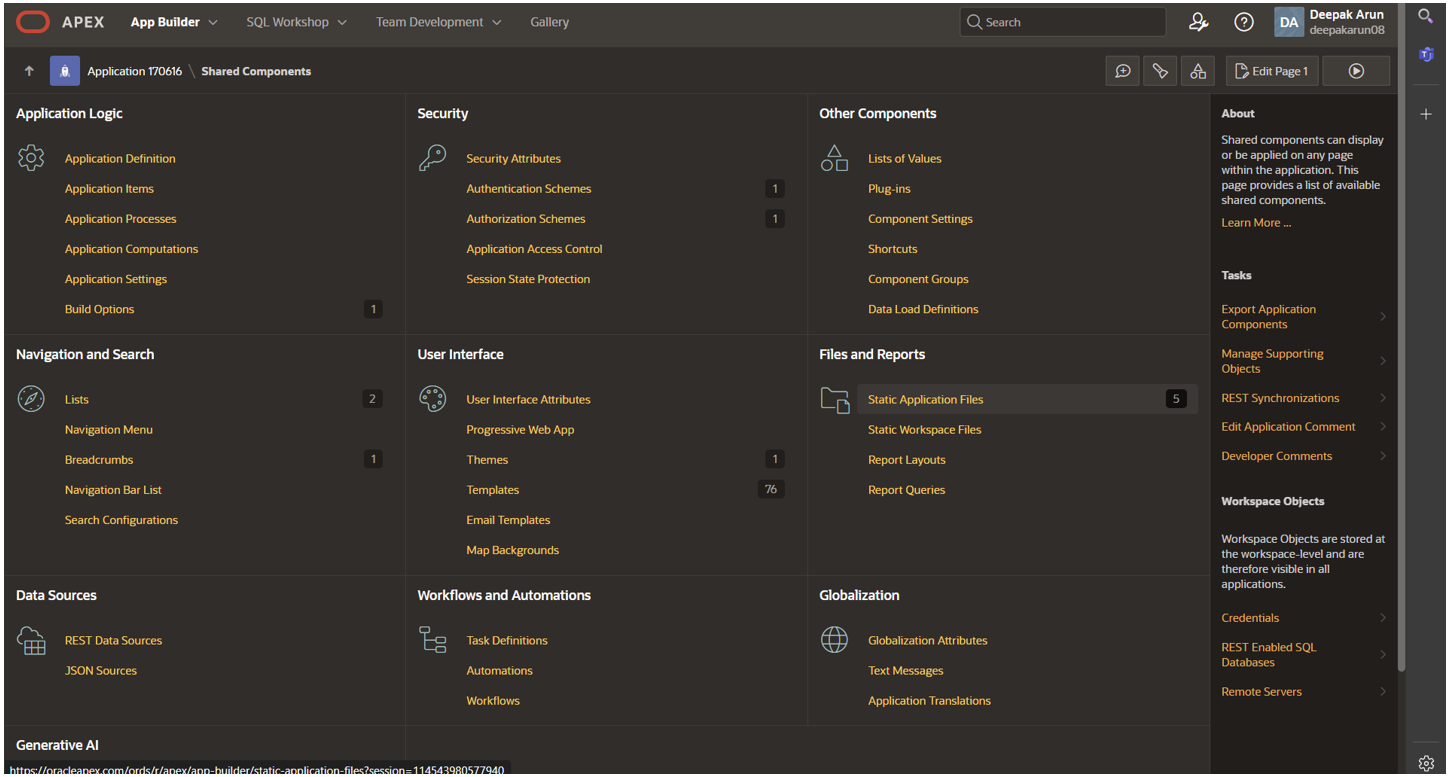Screen dimensions: 1449x777
Task: Open the Help question mark icon
Action: click(1243, 22)
